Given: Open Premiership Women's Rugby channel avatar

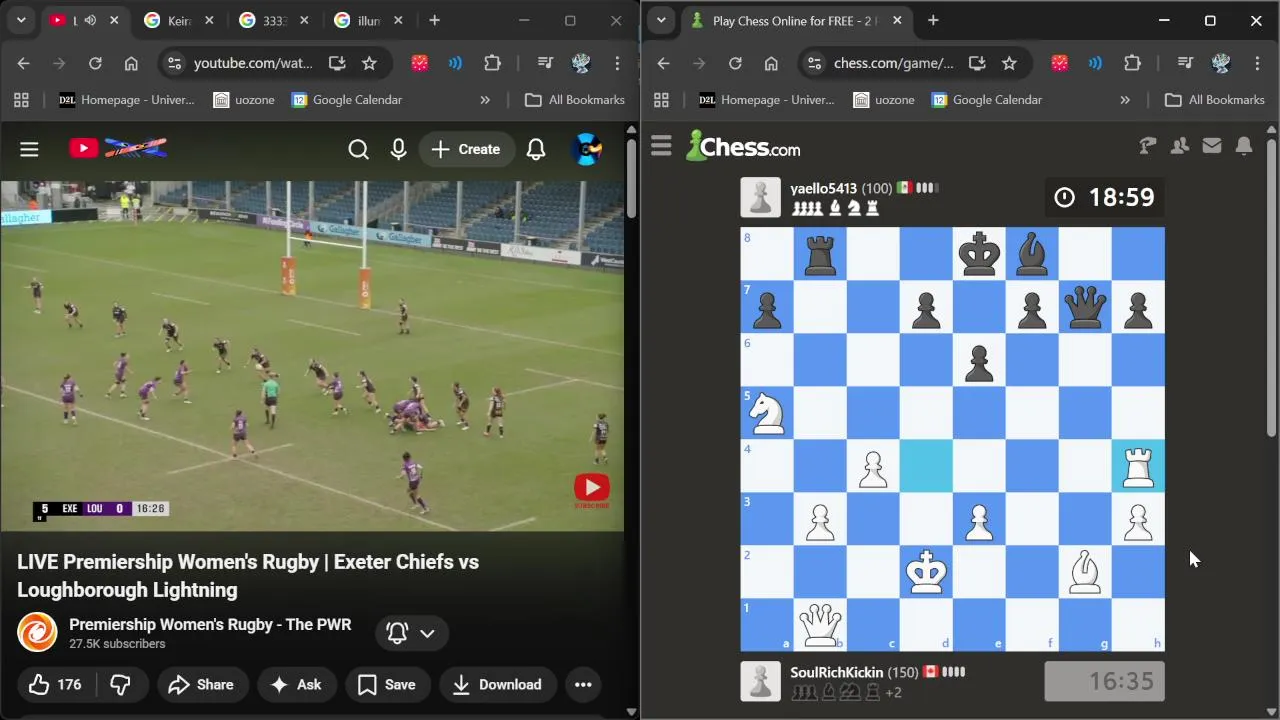Looking at the screenshot, I should 37,632.
